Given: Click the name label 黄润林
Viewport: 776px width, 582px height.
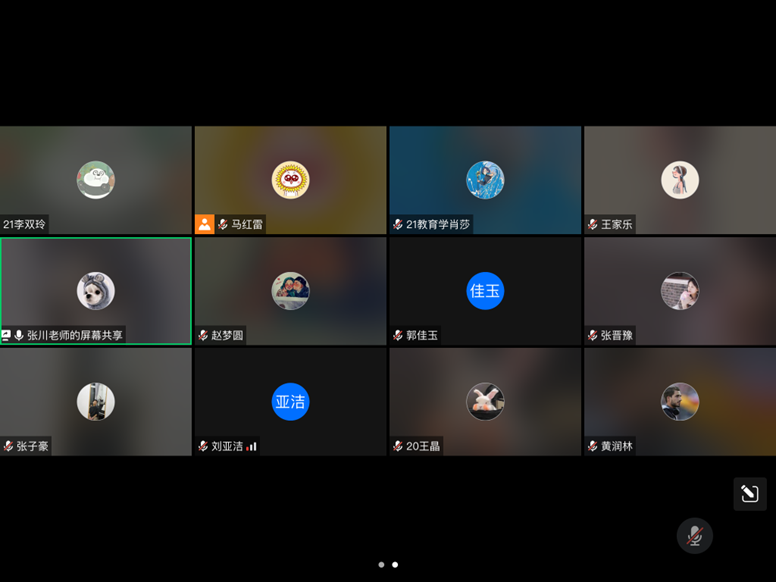Looking at the screenshot, I should 617,446.
